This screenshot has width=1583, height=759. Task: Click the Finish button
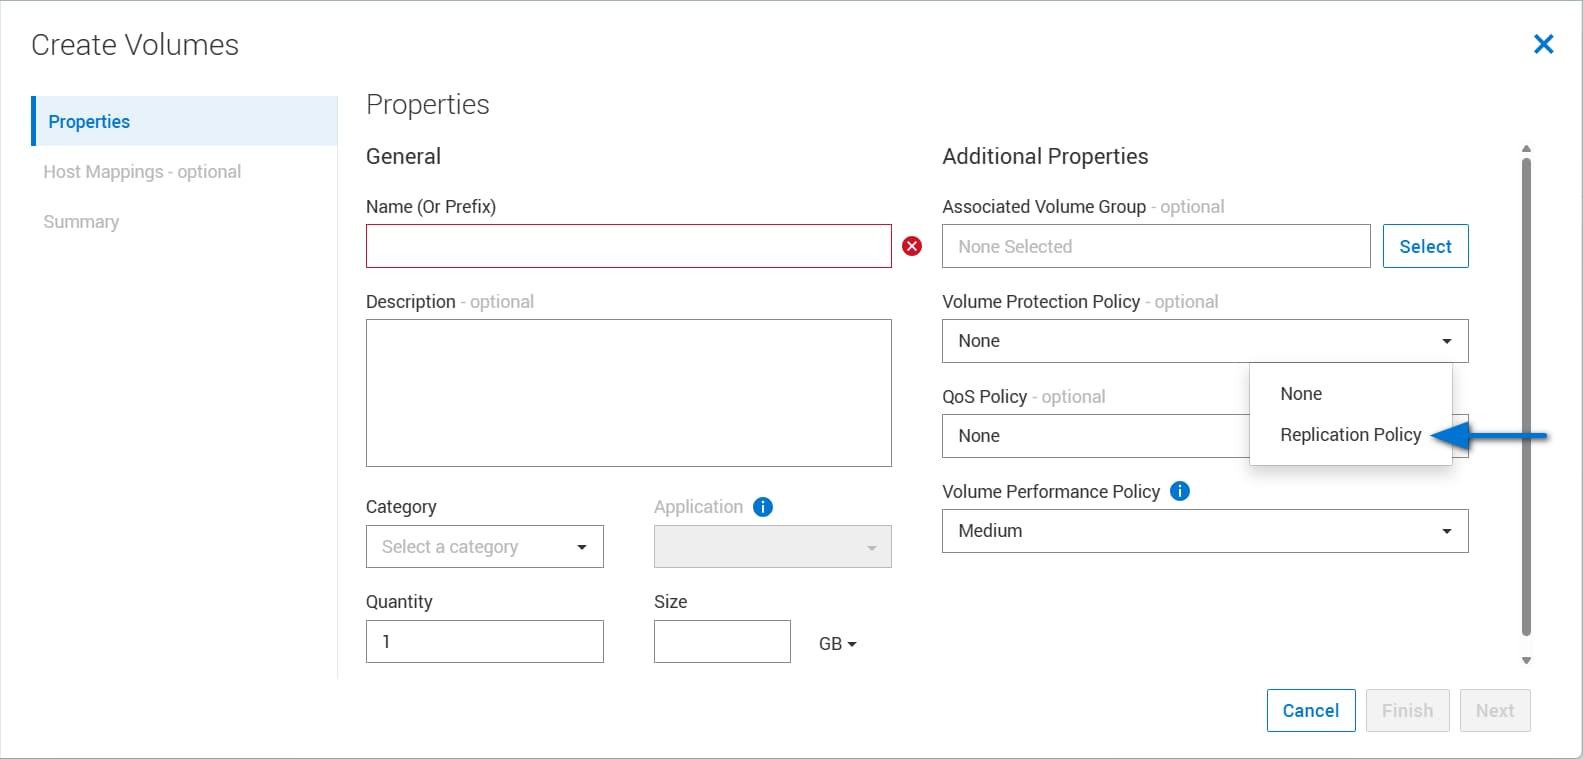click(1408, 711)
